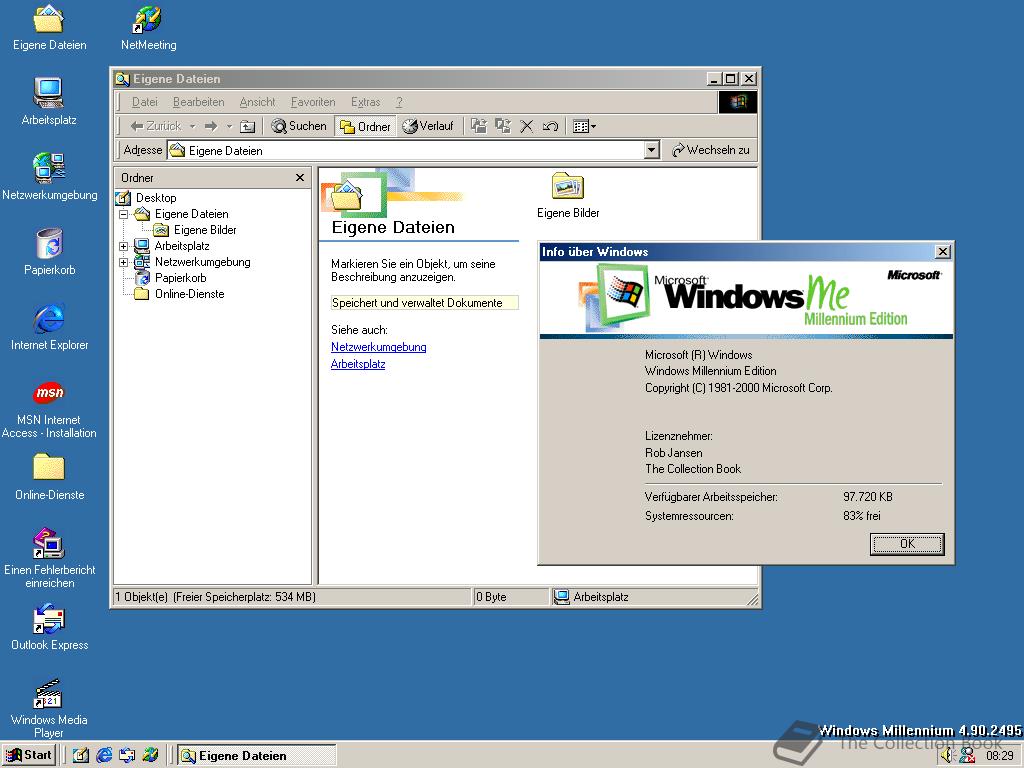
Task: Follow the Netzwerkumgebung link
Action: pos(379,347)
